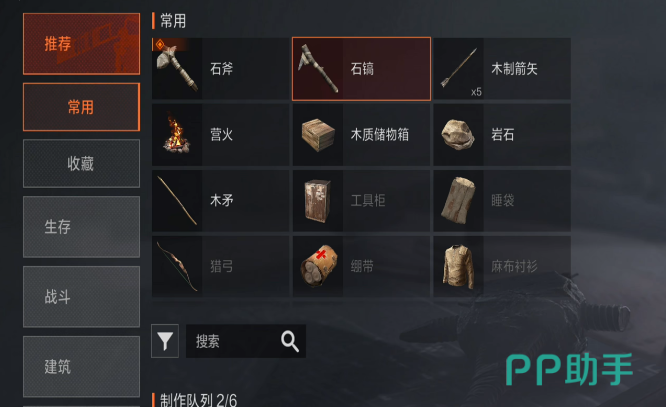Image resolution: width=666 pixels, height=407 pixels.
Task: Choose the rock (岩石) item icon
Action: [458, 135]
